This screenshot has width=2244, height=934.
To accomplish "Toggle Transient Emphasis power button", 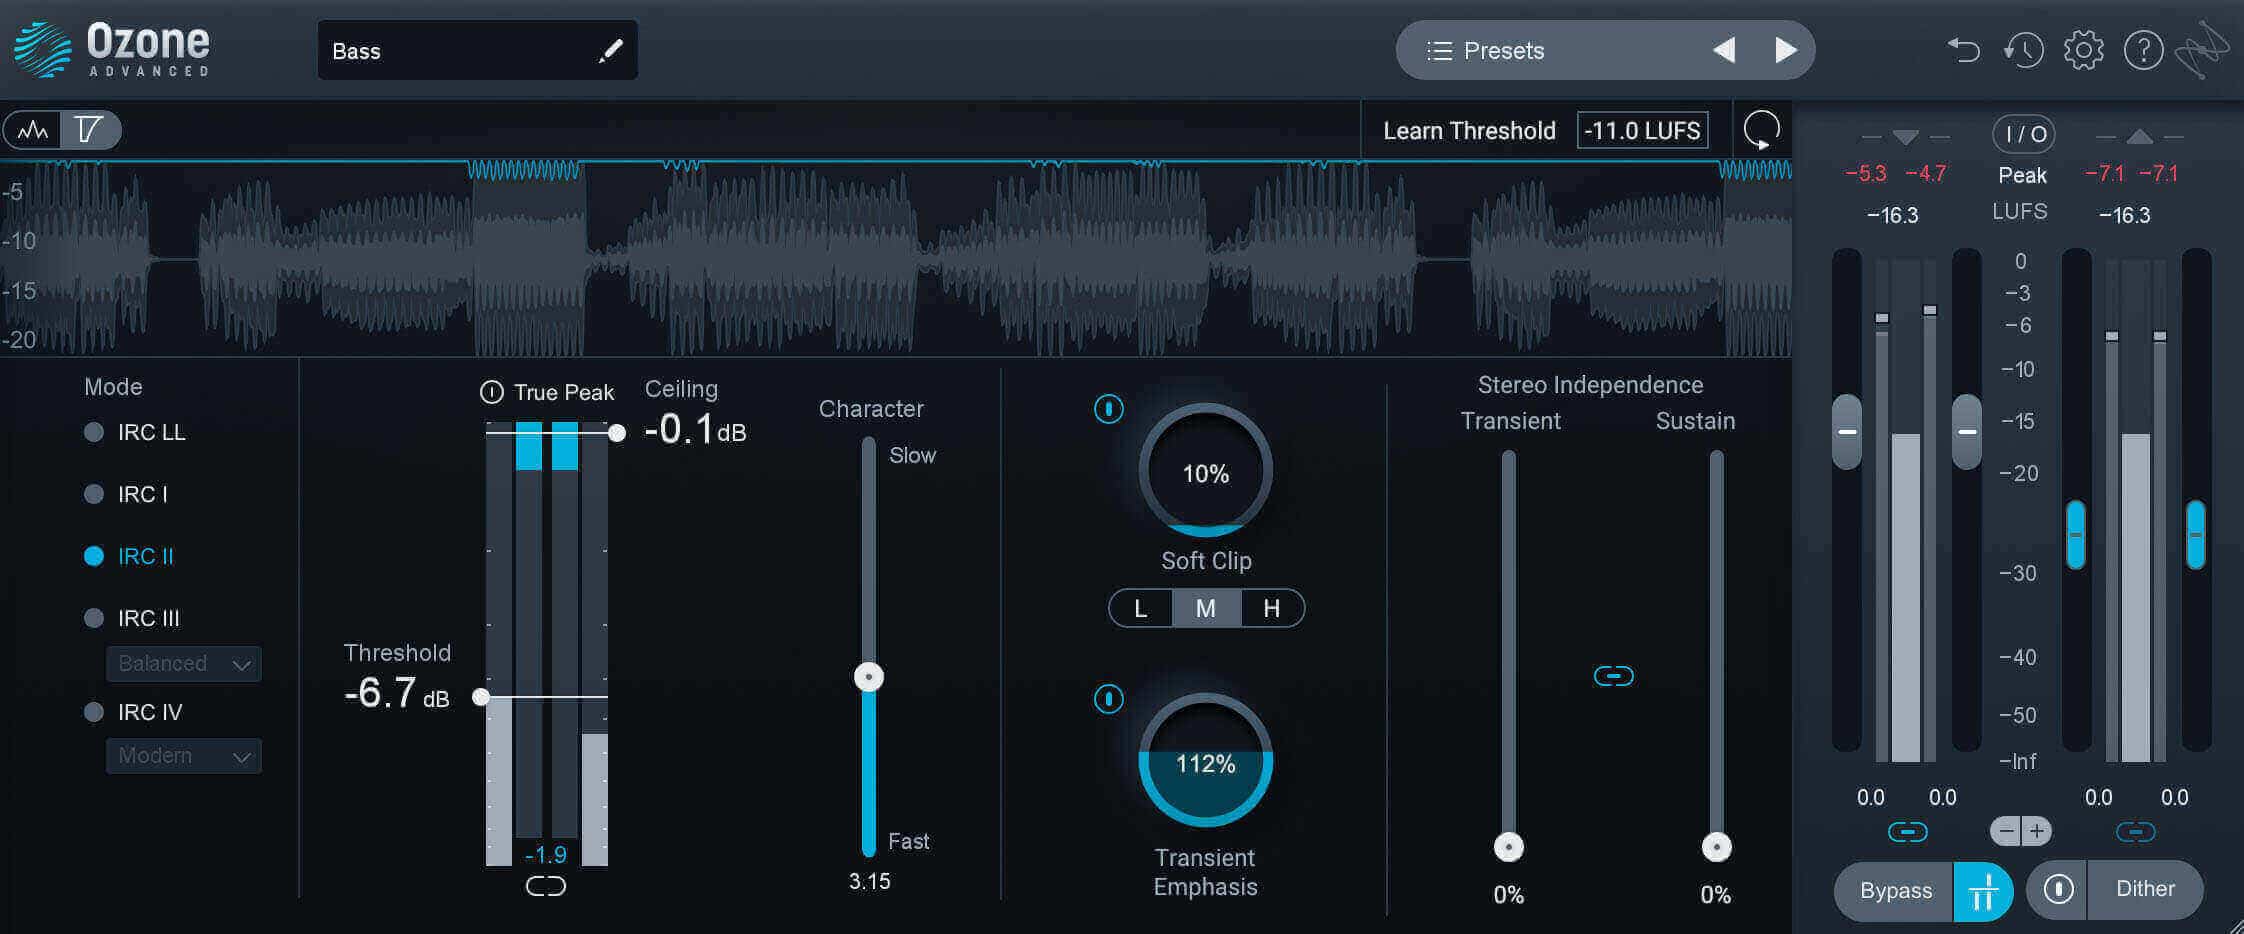I will [x=1109, y=699].
